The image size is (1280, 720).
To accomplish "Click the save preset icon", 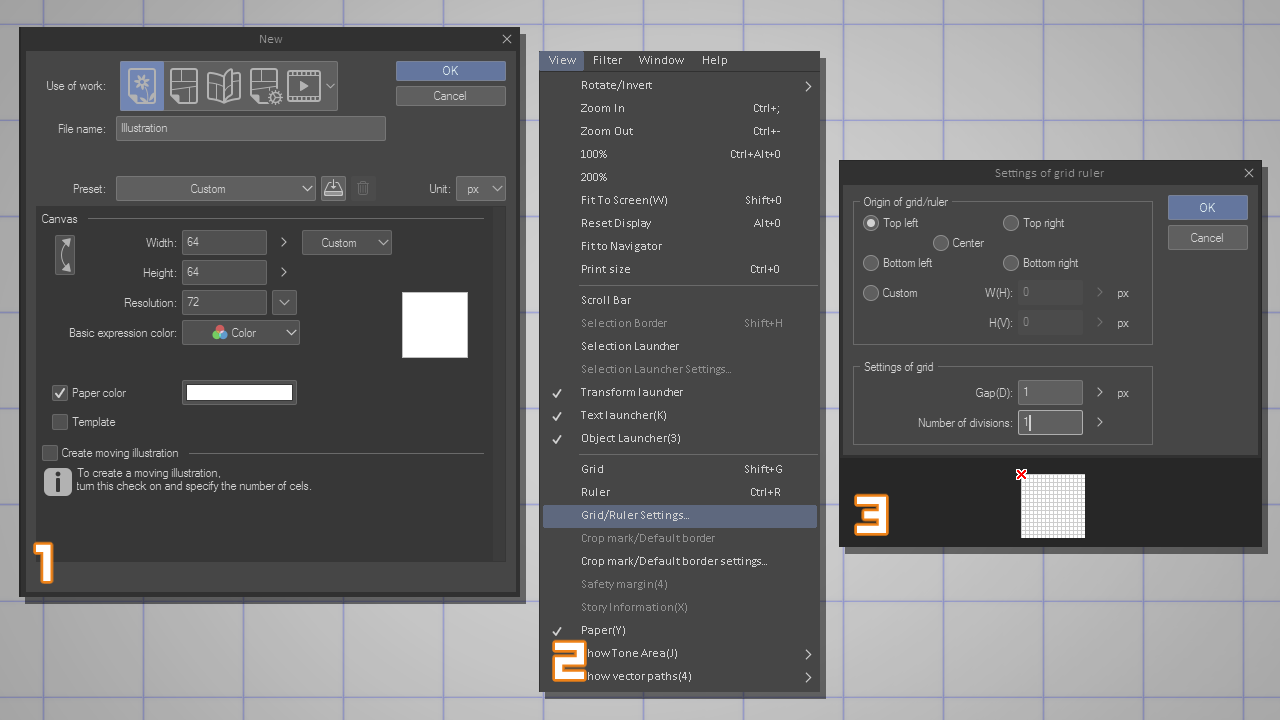I will (x=333, y=188).
